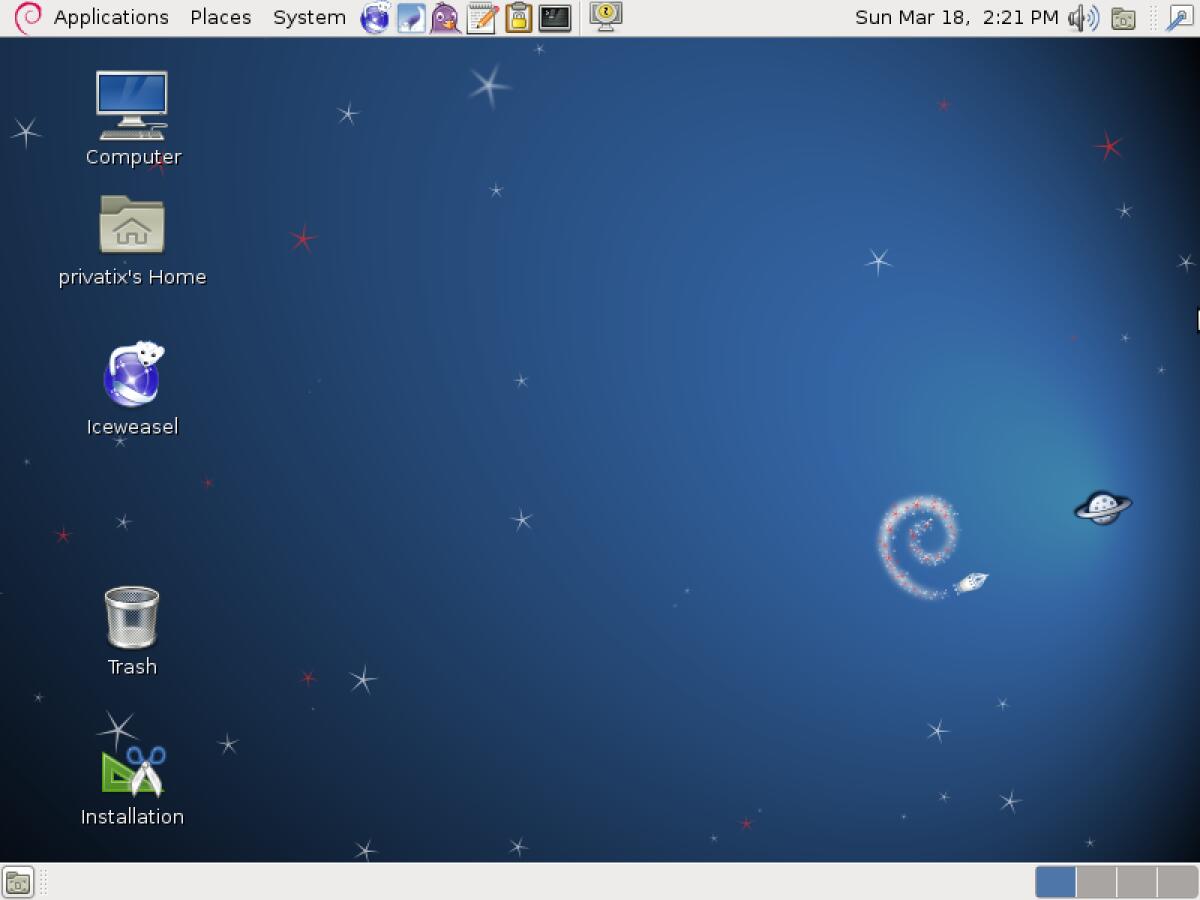Open the calendar by clicking the clock
1200x900 pixels.
(x=957, y=17)
